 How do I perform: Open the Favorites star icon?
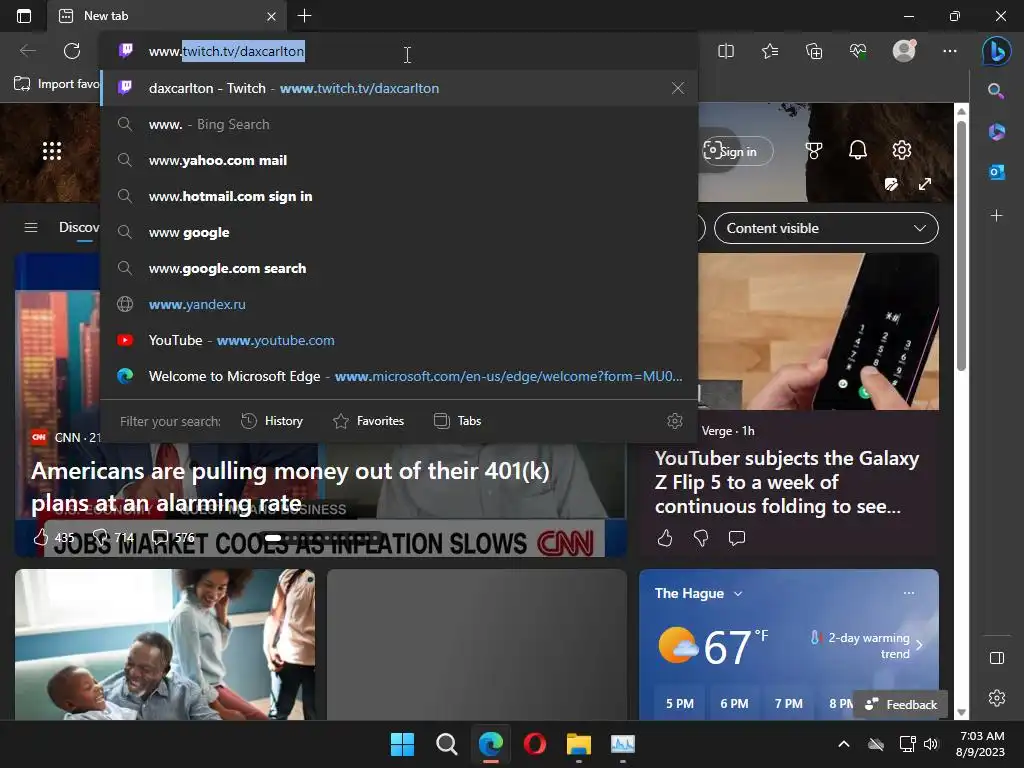[x=770, y=51]
